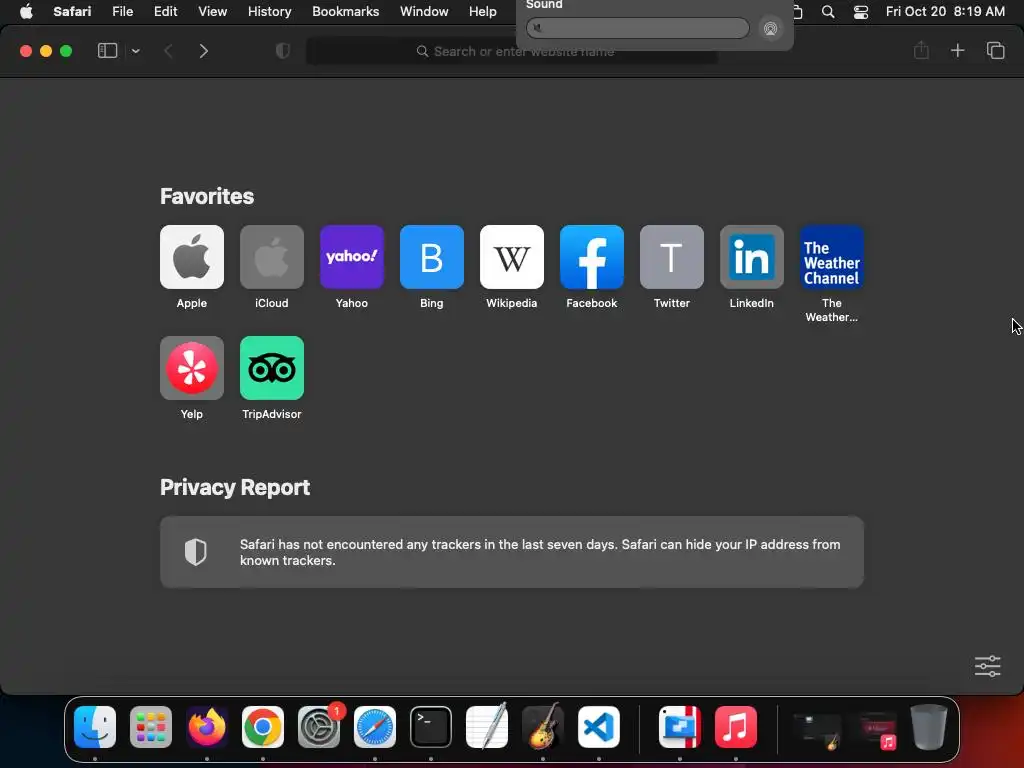Go back to the previous page
1024x768 pixels.
pyautogui.click(x=168, y=51)
